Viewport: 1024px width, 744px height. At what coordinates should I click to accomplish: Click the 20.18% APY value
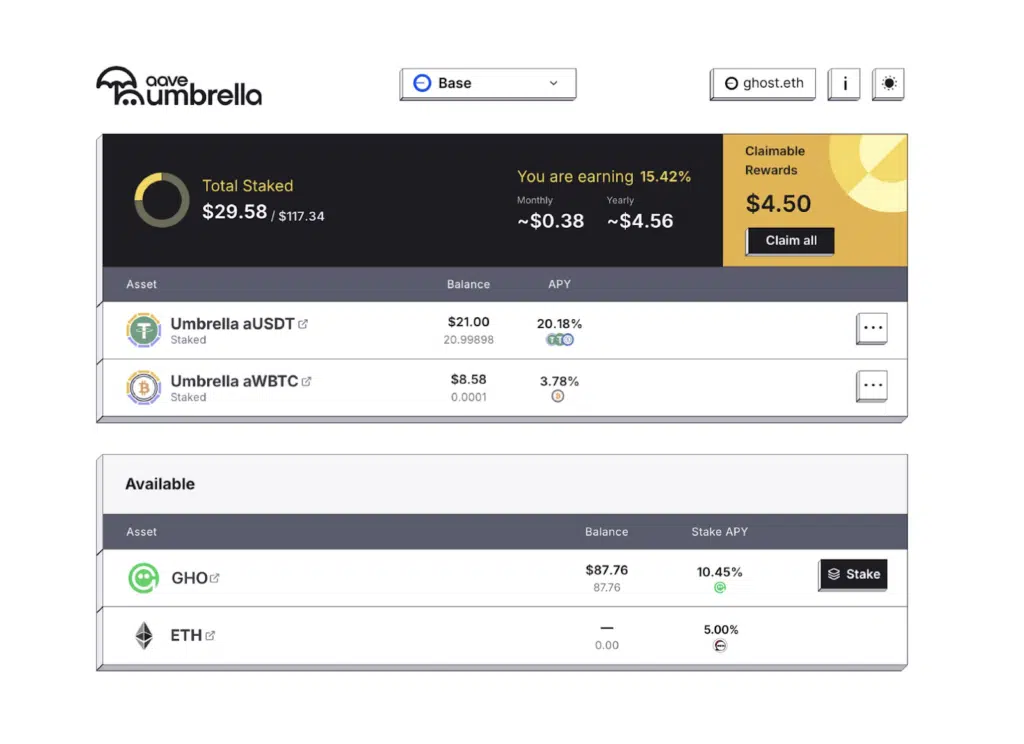(x=559, y=324)
